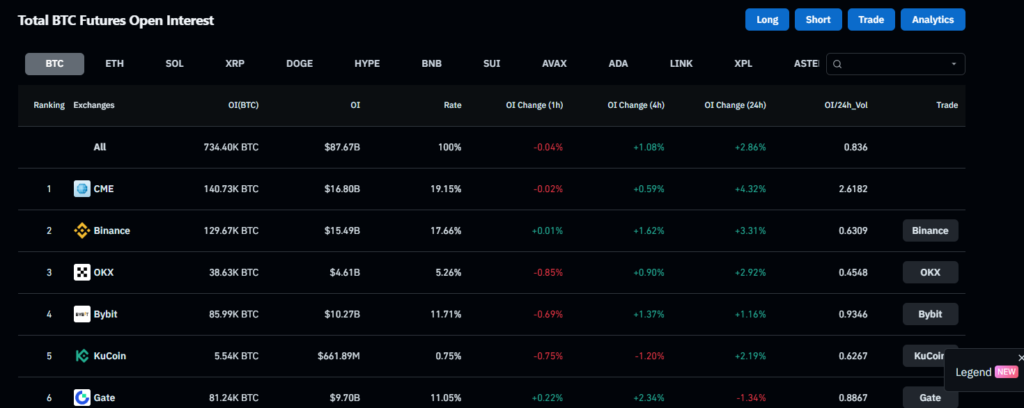Click the Gate exchange logo icon
Screen dimensions: 1024x408
click(82, 397)
